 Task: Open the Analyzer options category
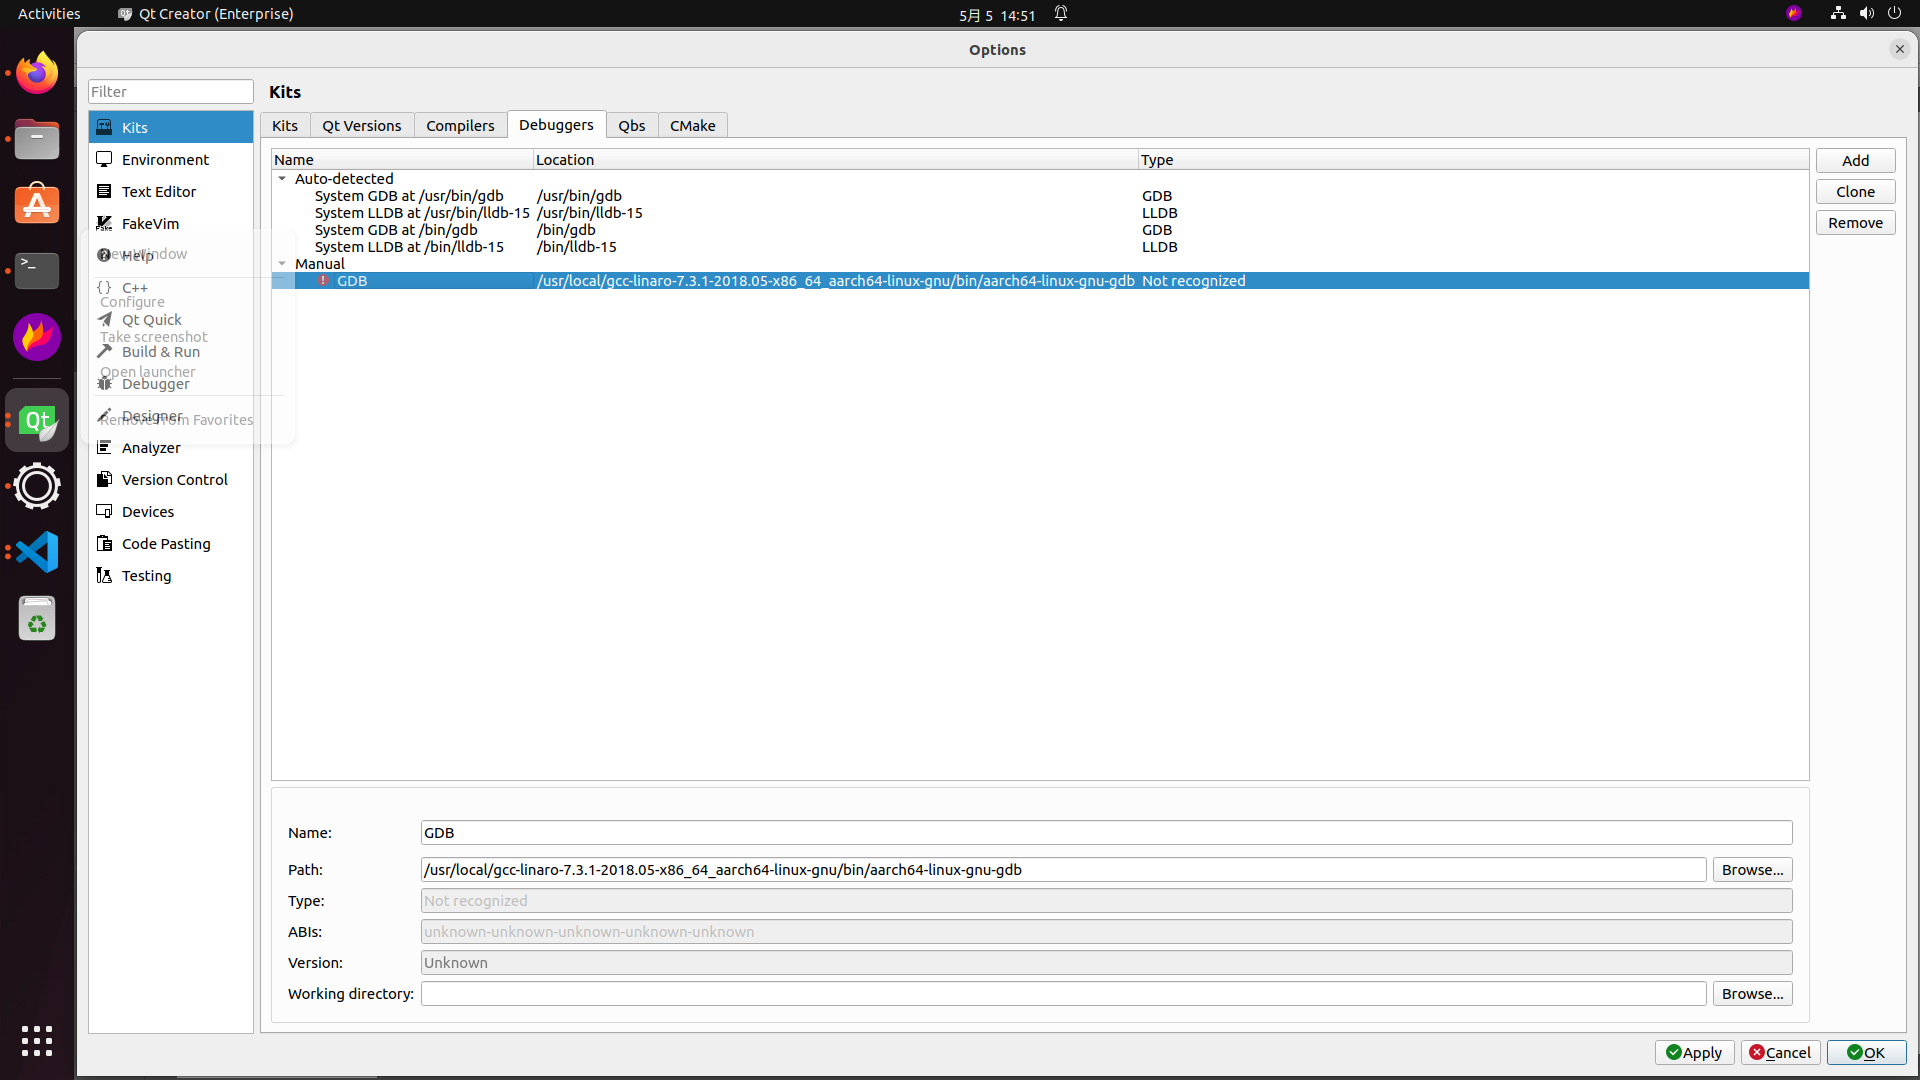click(151, 448)
